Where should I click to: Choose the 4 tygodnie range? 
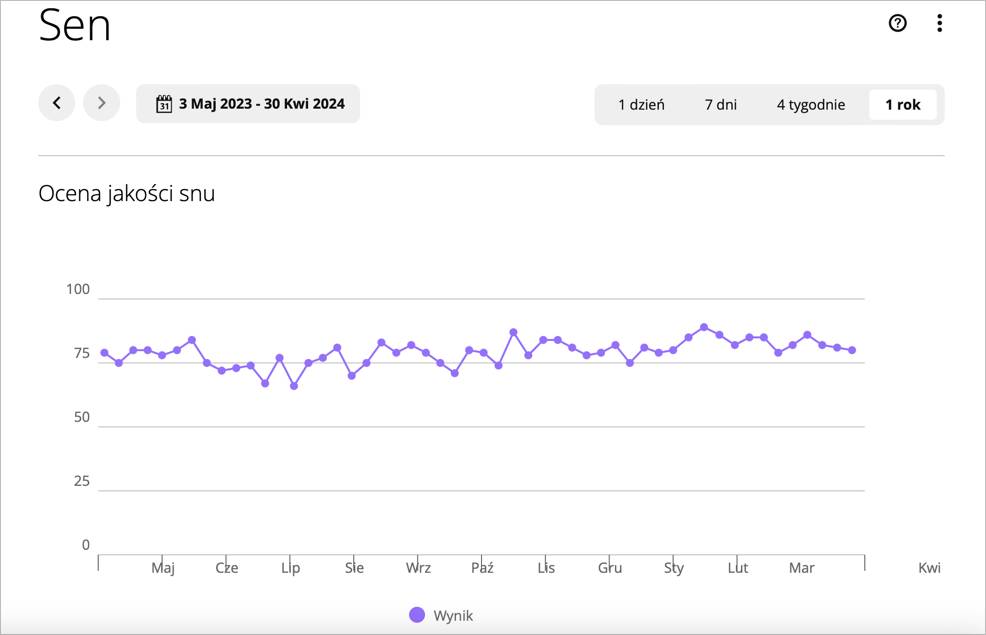810,104
